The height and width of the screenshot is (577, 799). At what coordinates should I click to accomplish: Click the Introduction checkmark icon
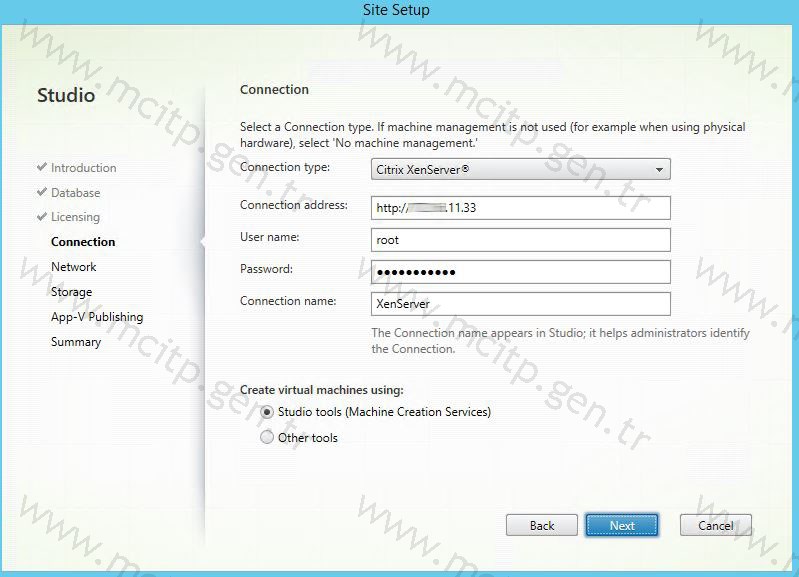click(42, 167)
